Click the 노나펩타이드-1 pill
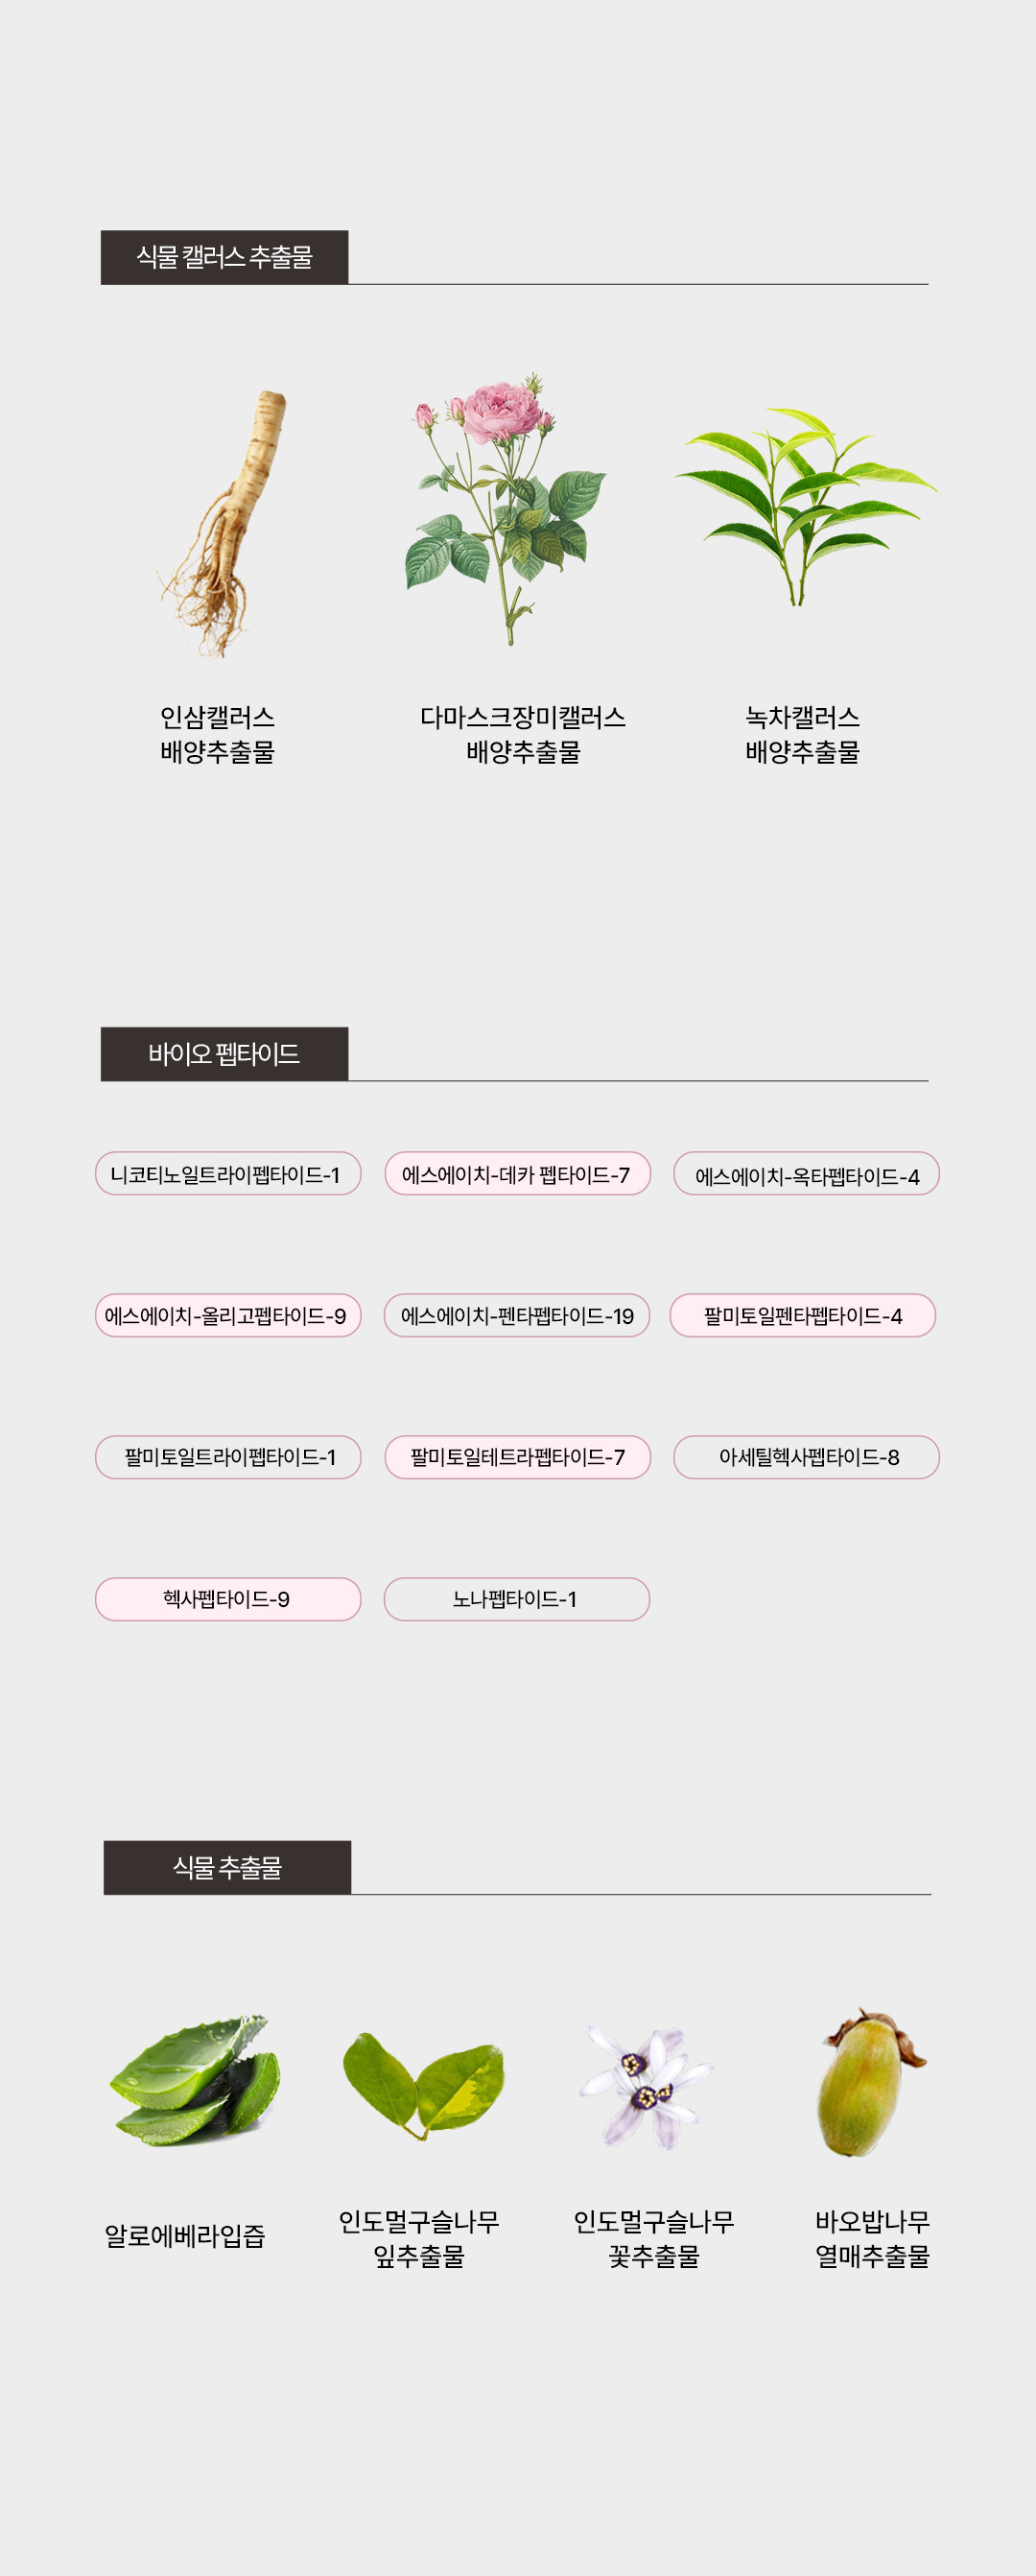Viewport: 1036px width, 2576px height. (516, 1599)
